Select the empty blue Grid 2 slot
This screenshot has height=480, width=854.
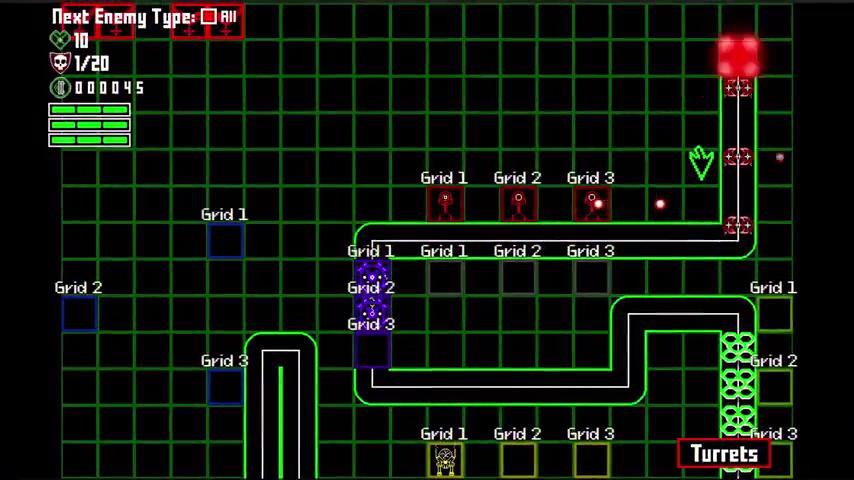pyautogui.click(x=79, y=314)
